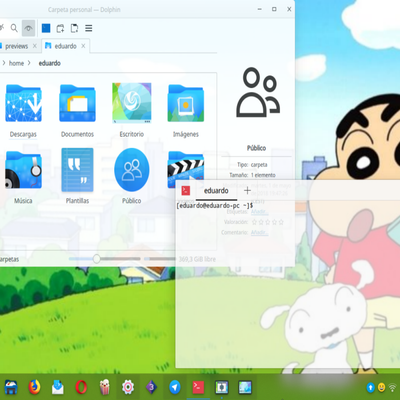The width and height of the screenshot is (400, 400).
Task: Click the Imágenes label
Action: [x=186, y=134]
